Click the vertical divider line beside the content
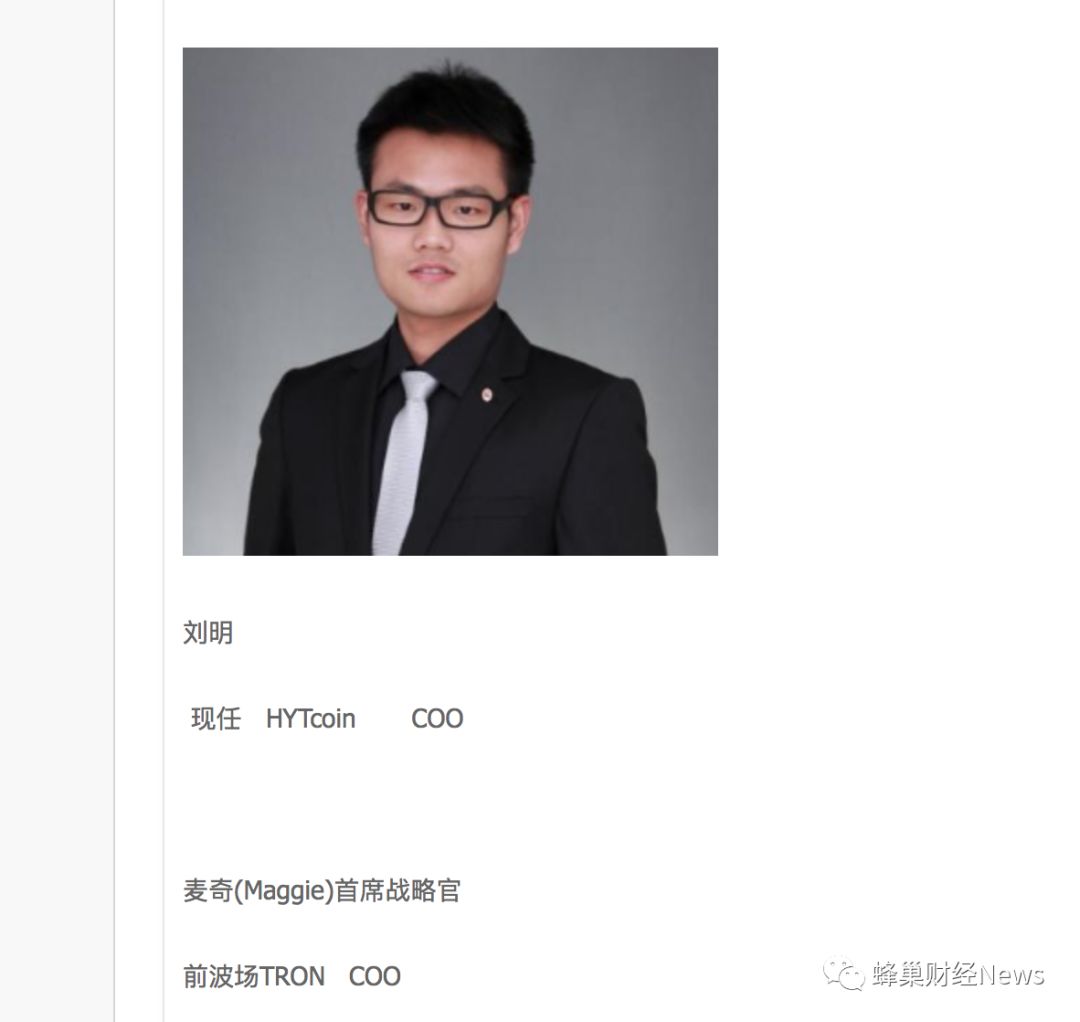The image size is (1080, 1022). click(x=163, y=511)
